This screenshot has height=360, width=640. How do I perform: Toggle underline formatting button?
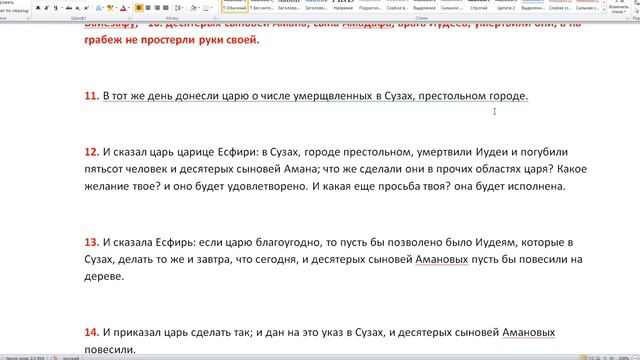click(x=55, y=8)
